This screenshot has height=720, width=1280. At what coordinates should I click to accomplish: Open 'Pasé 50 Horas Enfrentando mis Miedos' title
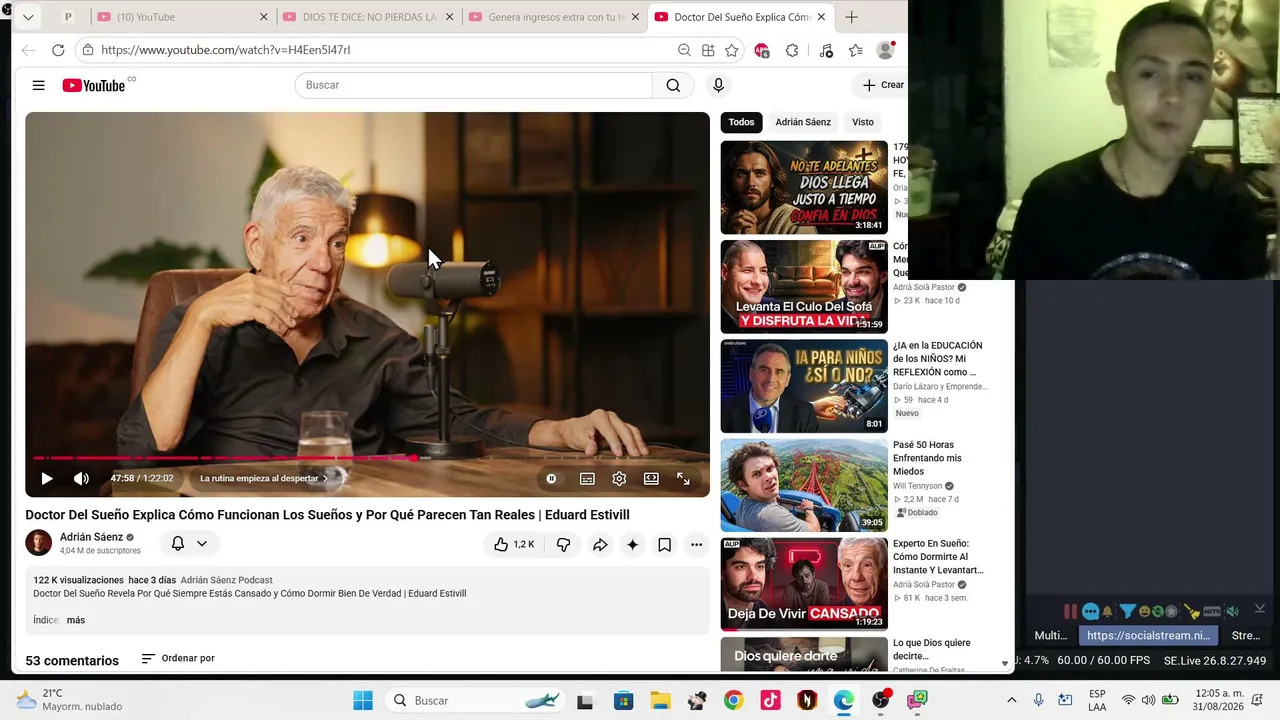(927, 458)
